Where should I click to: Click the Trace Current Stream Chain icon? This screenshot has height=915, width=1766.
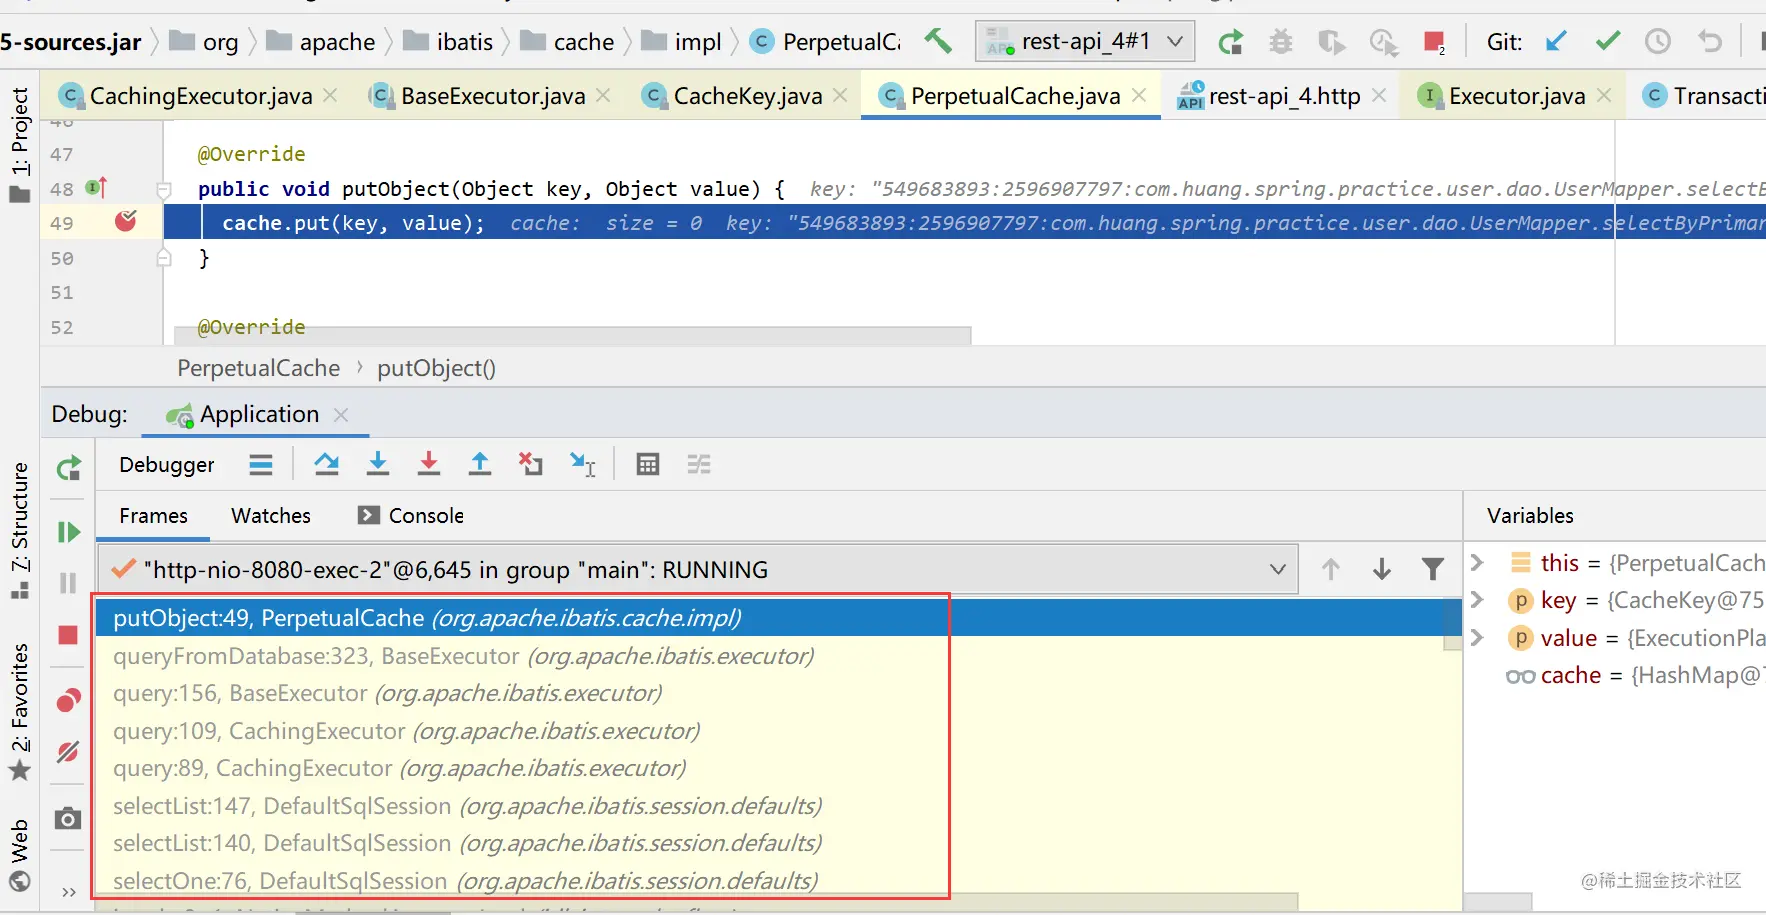[699, 464]
